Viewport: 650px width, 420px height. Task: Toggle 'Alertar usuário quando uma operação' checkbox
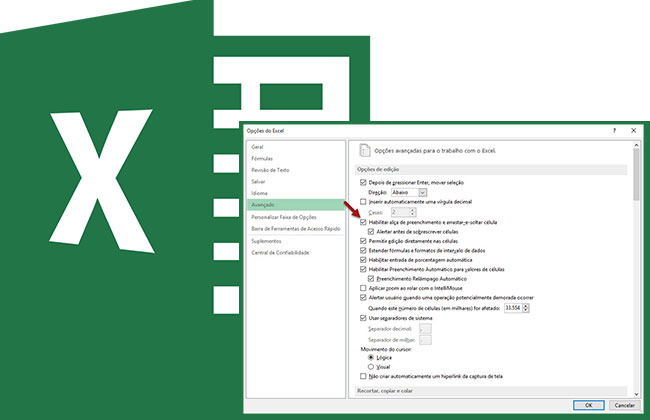click(x=363, y=298)
